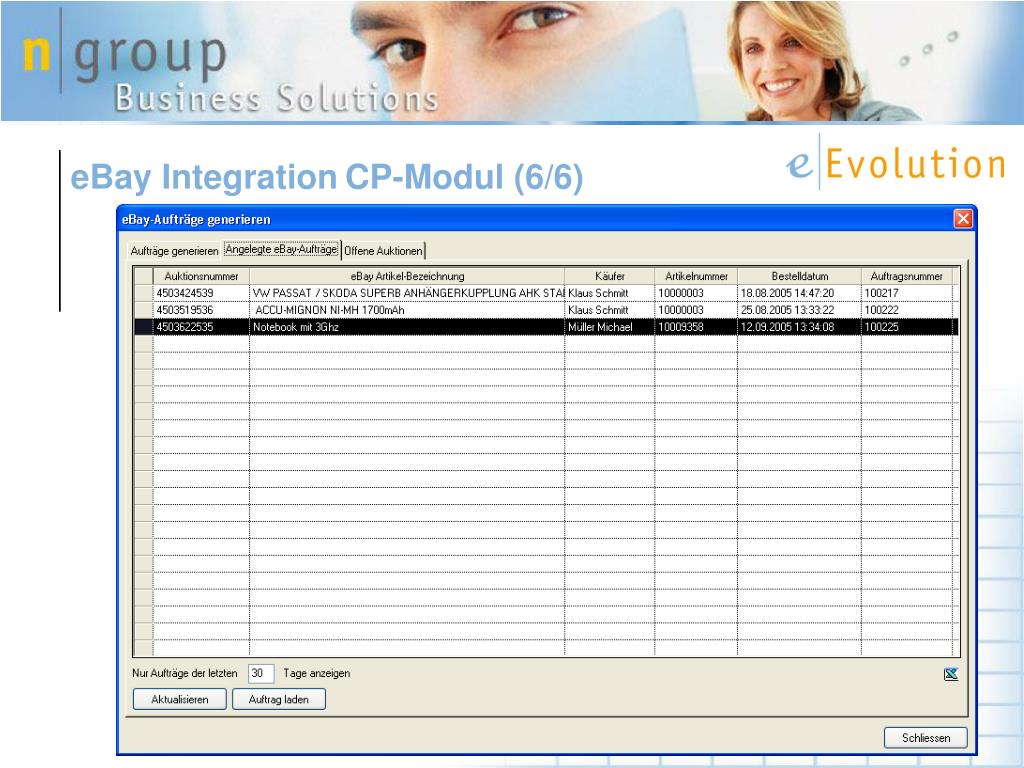Click Klaus Schmitt in ACCU-MIGNON row

pos(609,310)
